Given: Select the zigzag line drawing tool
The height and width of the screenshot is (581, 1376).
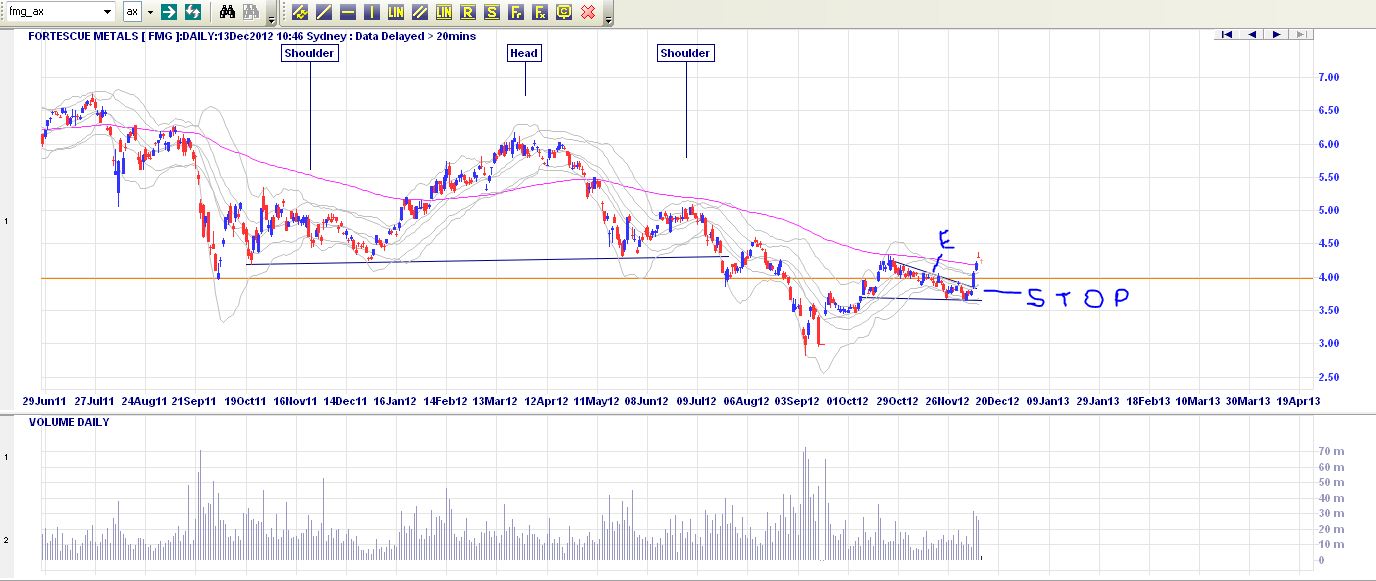Looking at the screenshot, I should click(x=299, y=12).
